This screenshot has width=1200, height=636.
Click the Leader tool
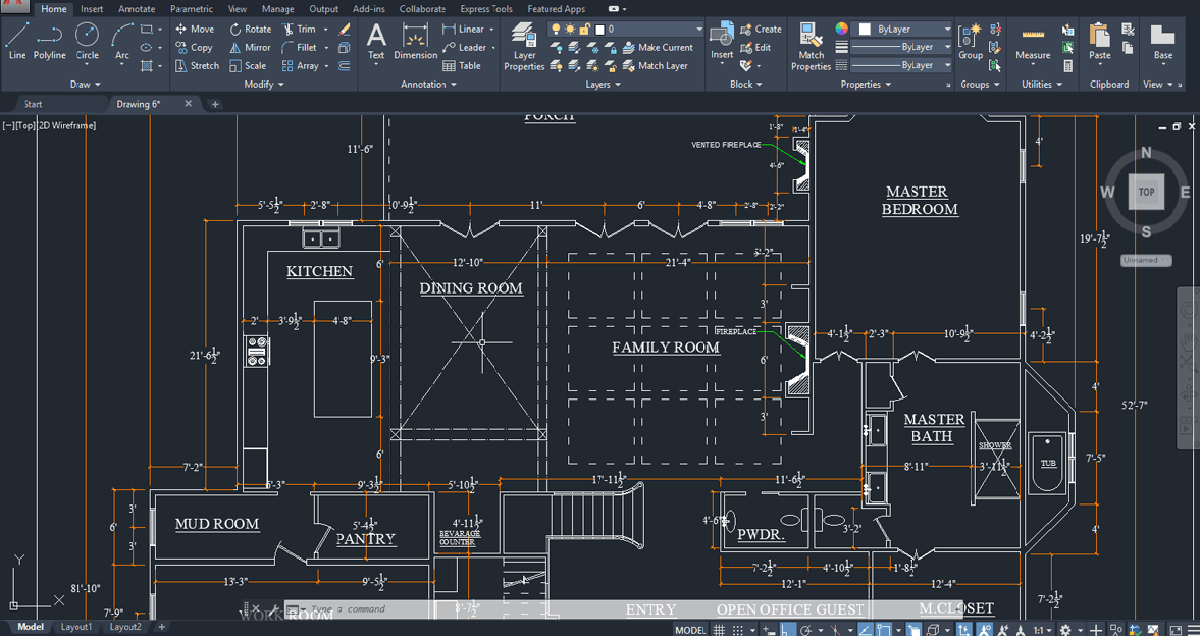coord(465,47)
